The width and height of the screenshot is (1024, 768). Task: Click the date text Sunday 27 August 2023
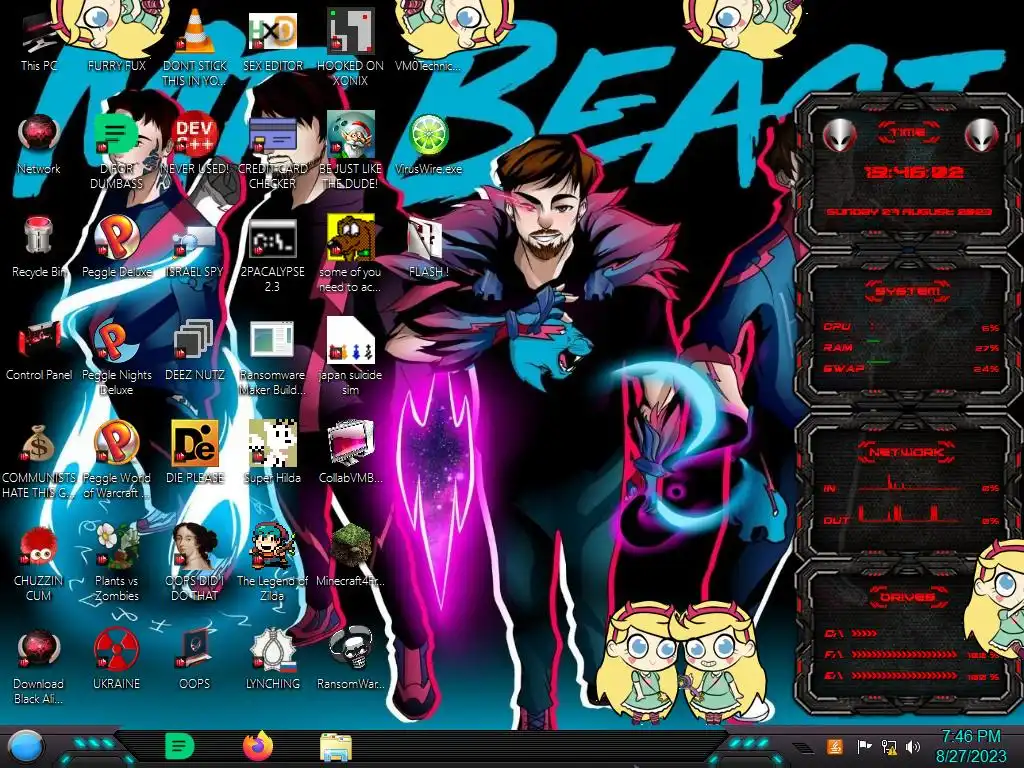coord(909,212)
